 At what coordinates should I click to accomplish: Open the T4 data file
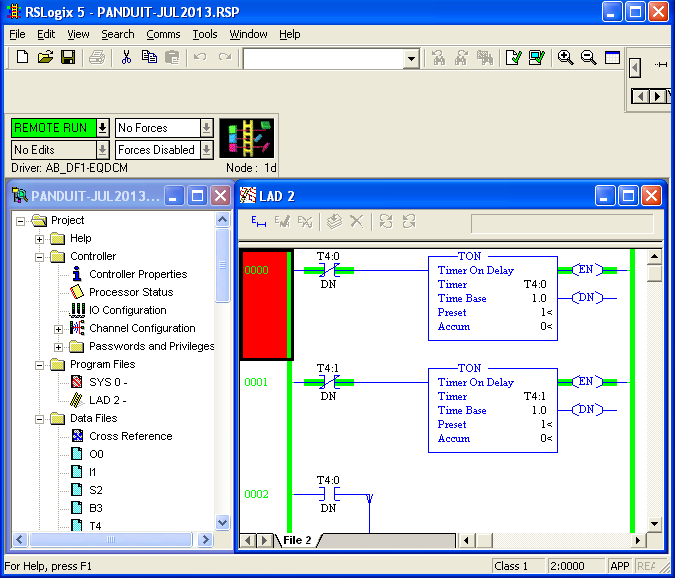tap(95, 526)
